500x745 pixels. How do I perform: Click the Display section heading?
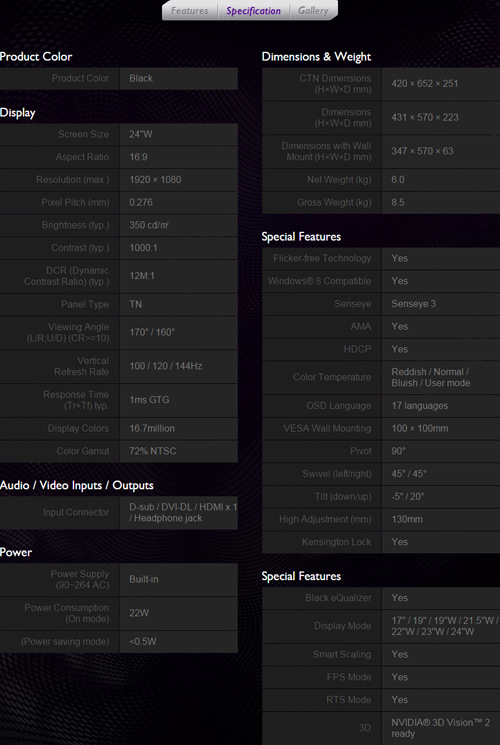point(18,113)
